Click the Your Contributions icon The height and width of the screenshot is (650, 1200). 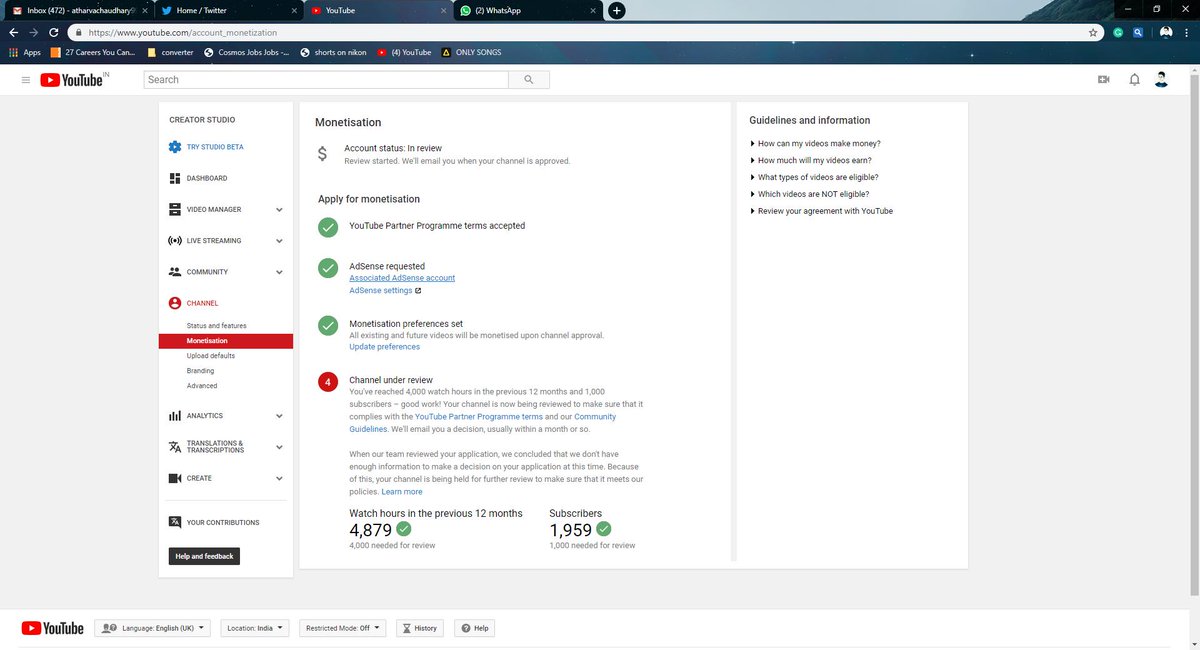point(175,522)
